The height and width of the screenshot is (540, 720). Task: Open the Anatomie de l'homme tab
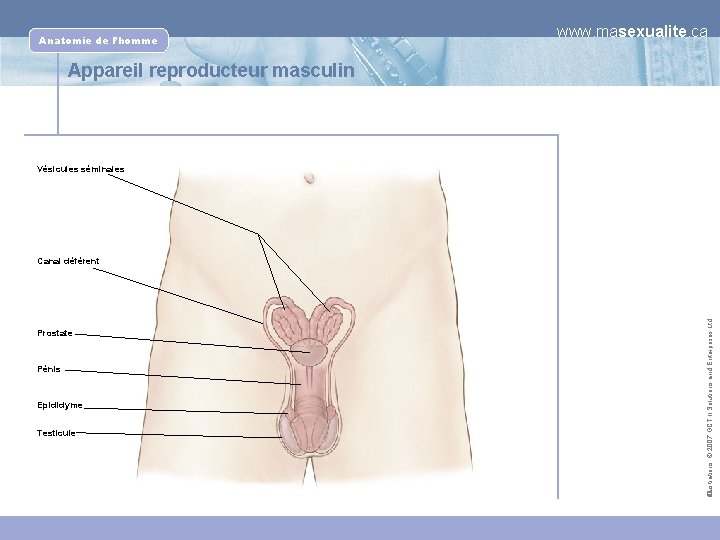pyautogui.click(x=99, y=40)
